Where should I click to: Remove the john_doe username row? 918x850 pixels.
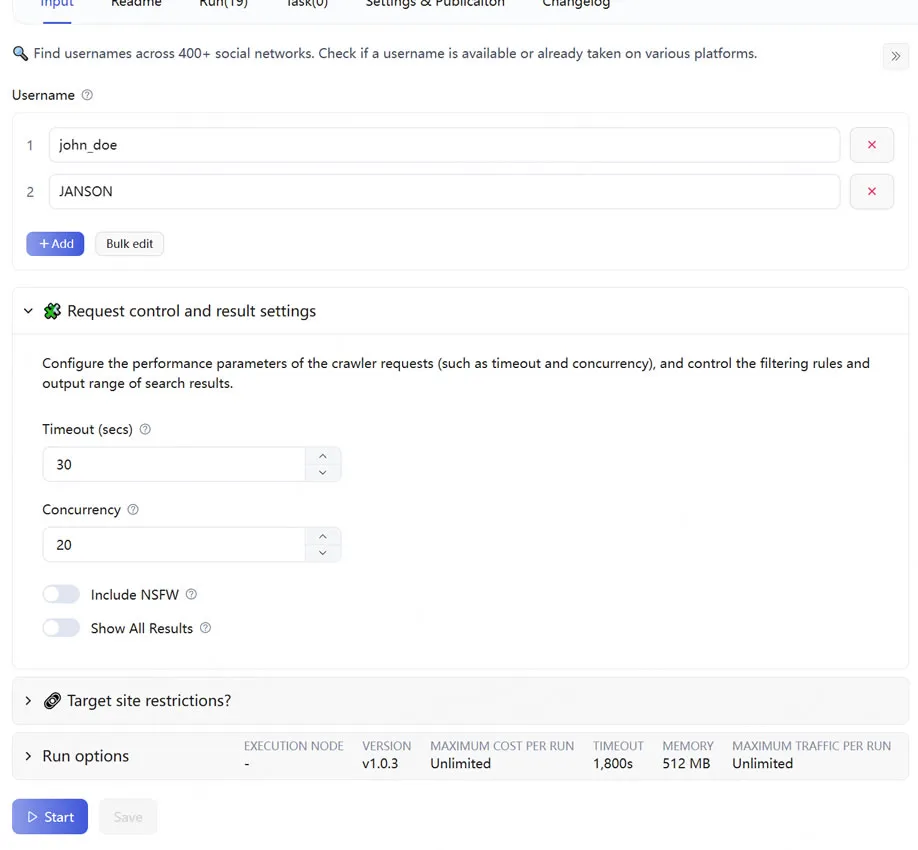coord(871,145)
